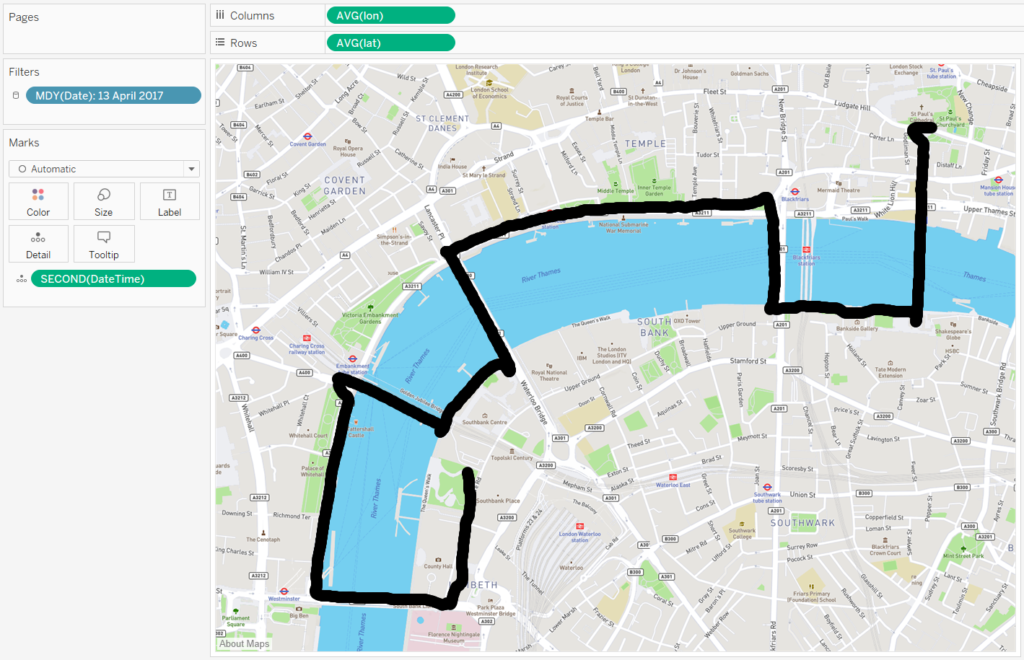Open the Size marks card

pyautogui.click(x=104, y=202)
